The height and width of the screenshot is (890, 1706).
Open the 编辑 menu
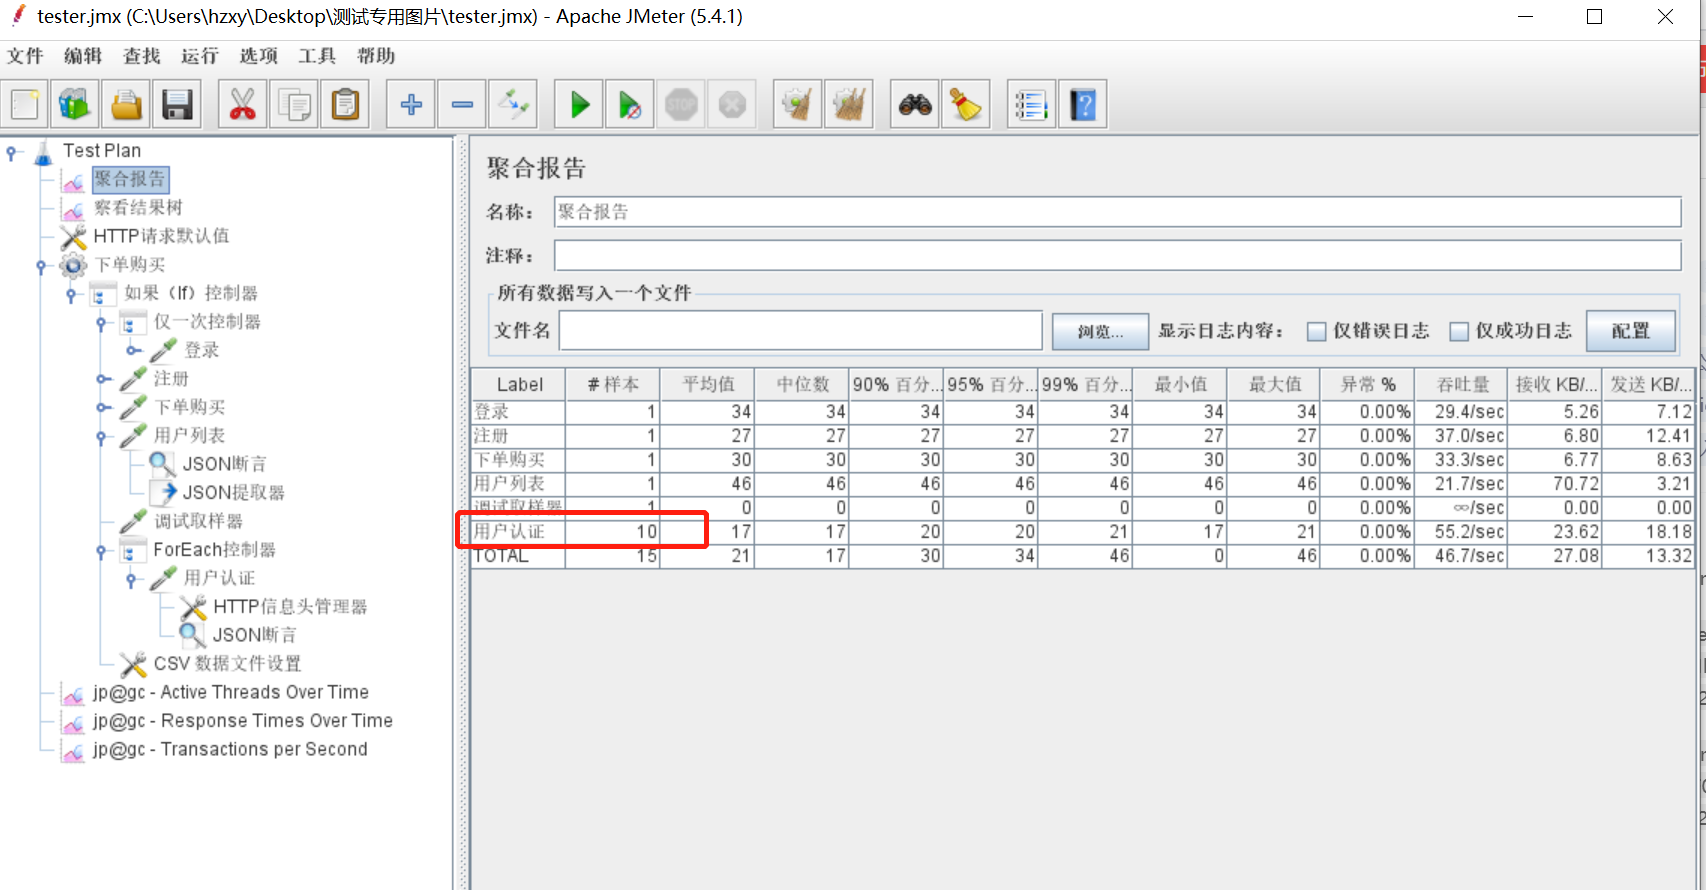83,56
